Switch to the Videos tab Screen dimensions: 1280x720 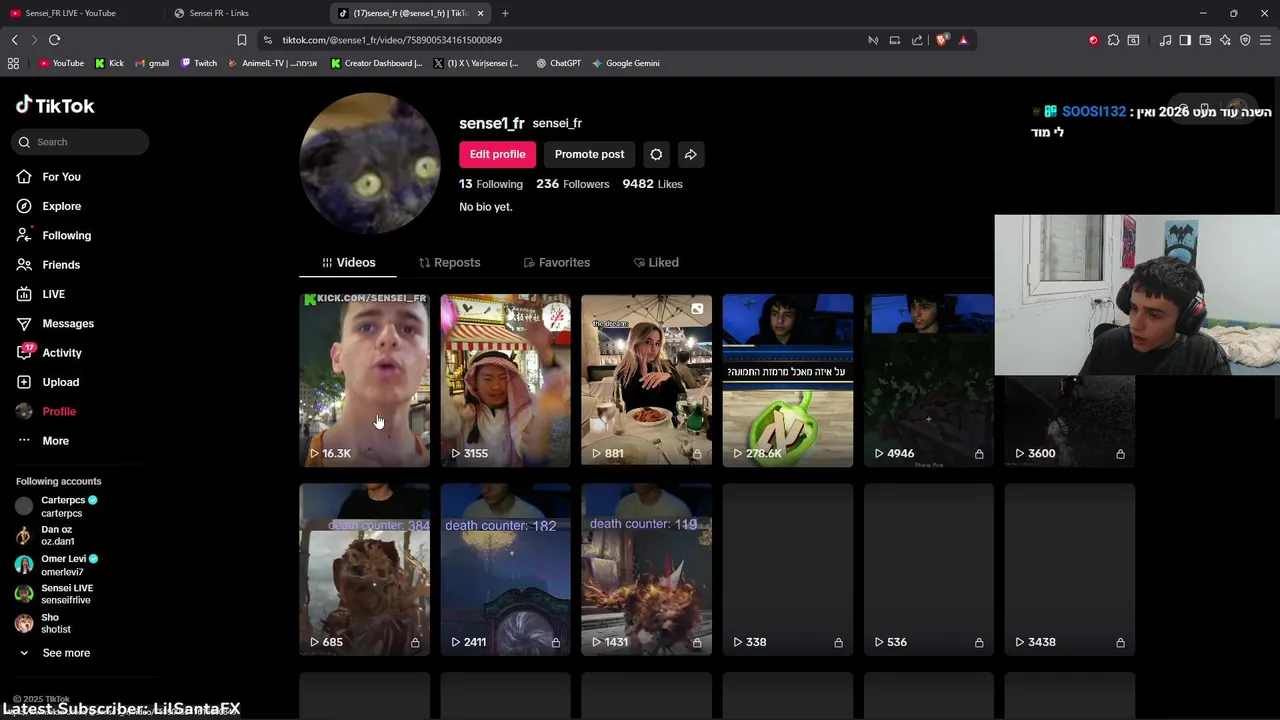pyautogui.click(x=348, y=262)
